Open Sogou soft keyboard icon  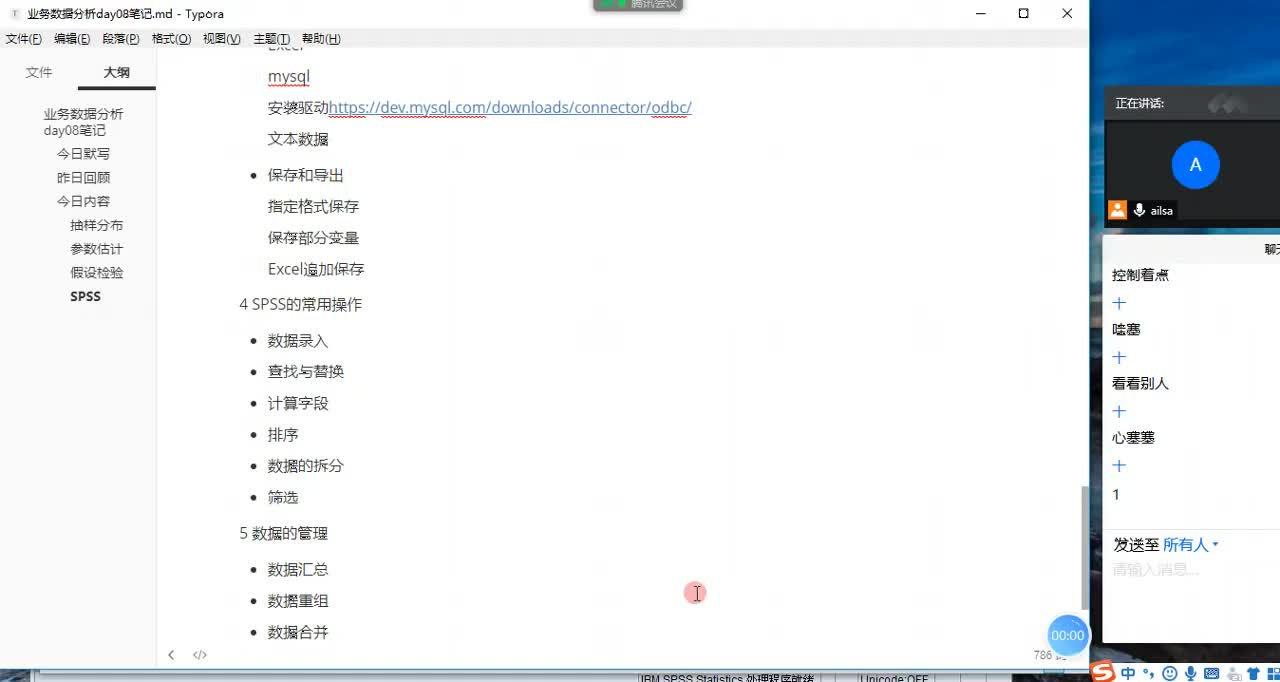click(x=1212, y=674)
